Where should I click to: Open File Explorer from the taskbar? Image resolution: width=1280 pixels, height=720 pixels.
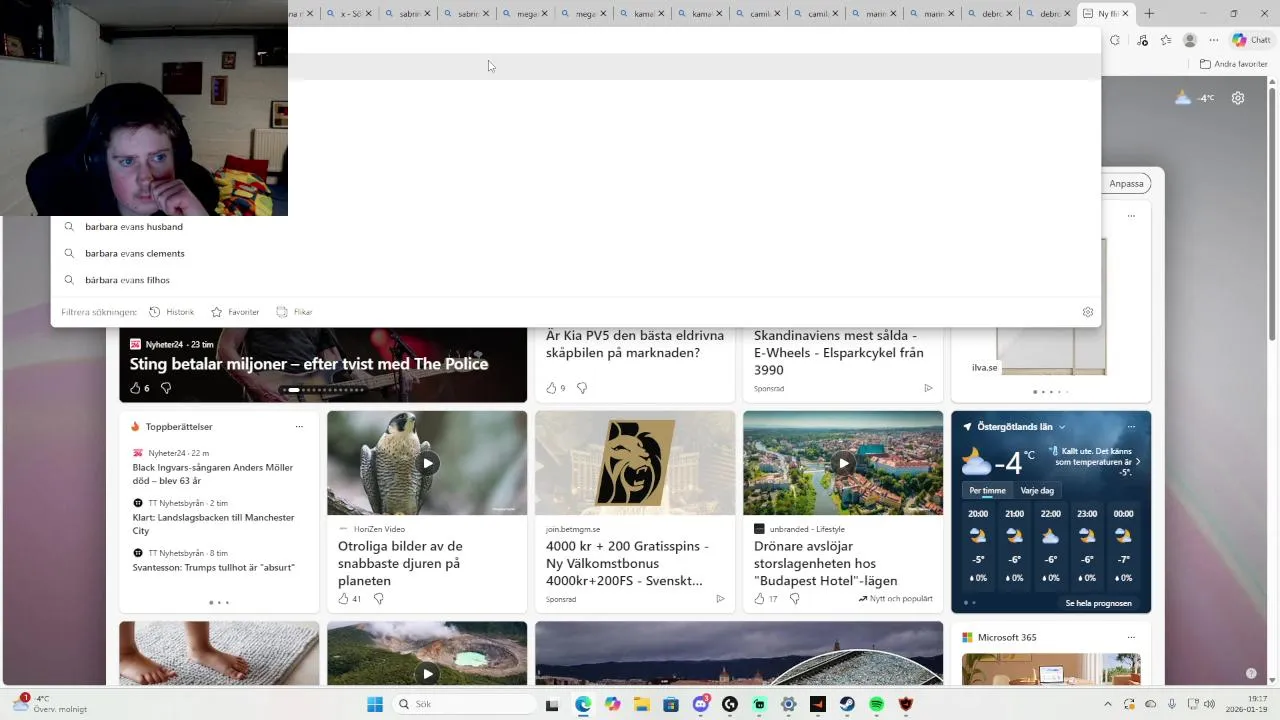coord(641,704)
